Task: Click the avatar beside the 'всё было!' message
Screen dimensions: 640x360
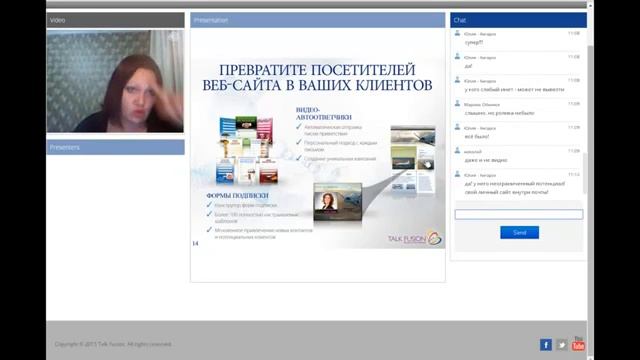Action: (457, 127)
